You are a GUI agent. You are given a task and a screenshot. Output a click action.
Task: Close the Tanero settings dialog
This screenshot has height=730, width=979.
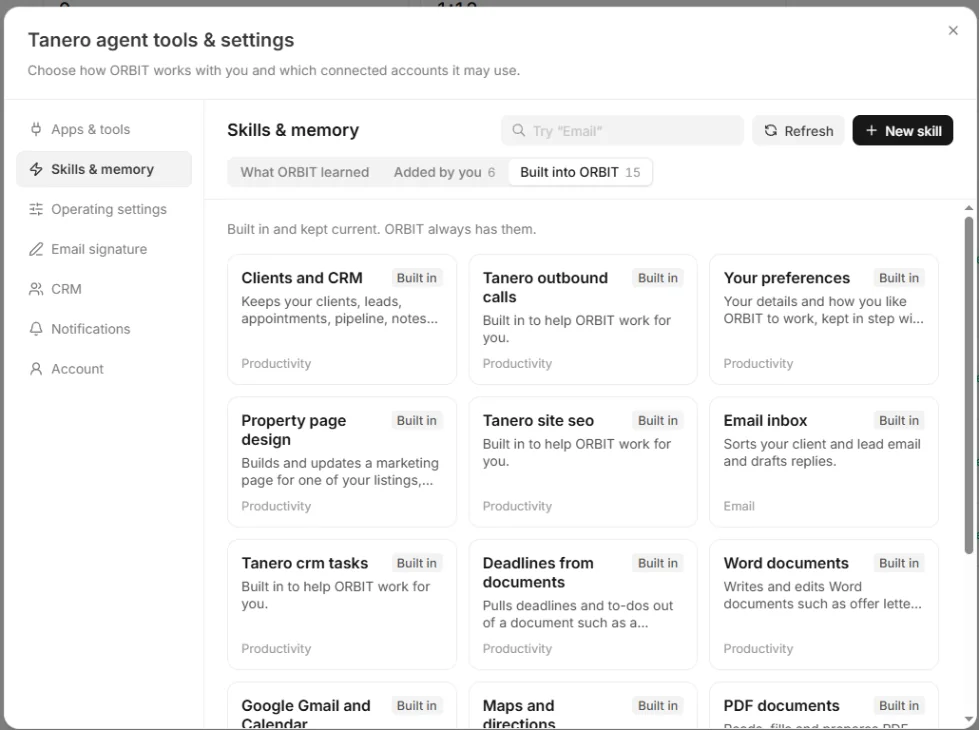pyautogui.click(x=953, y=31)
